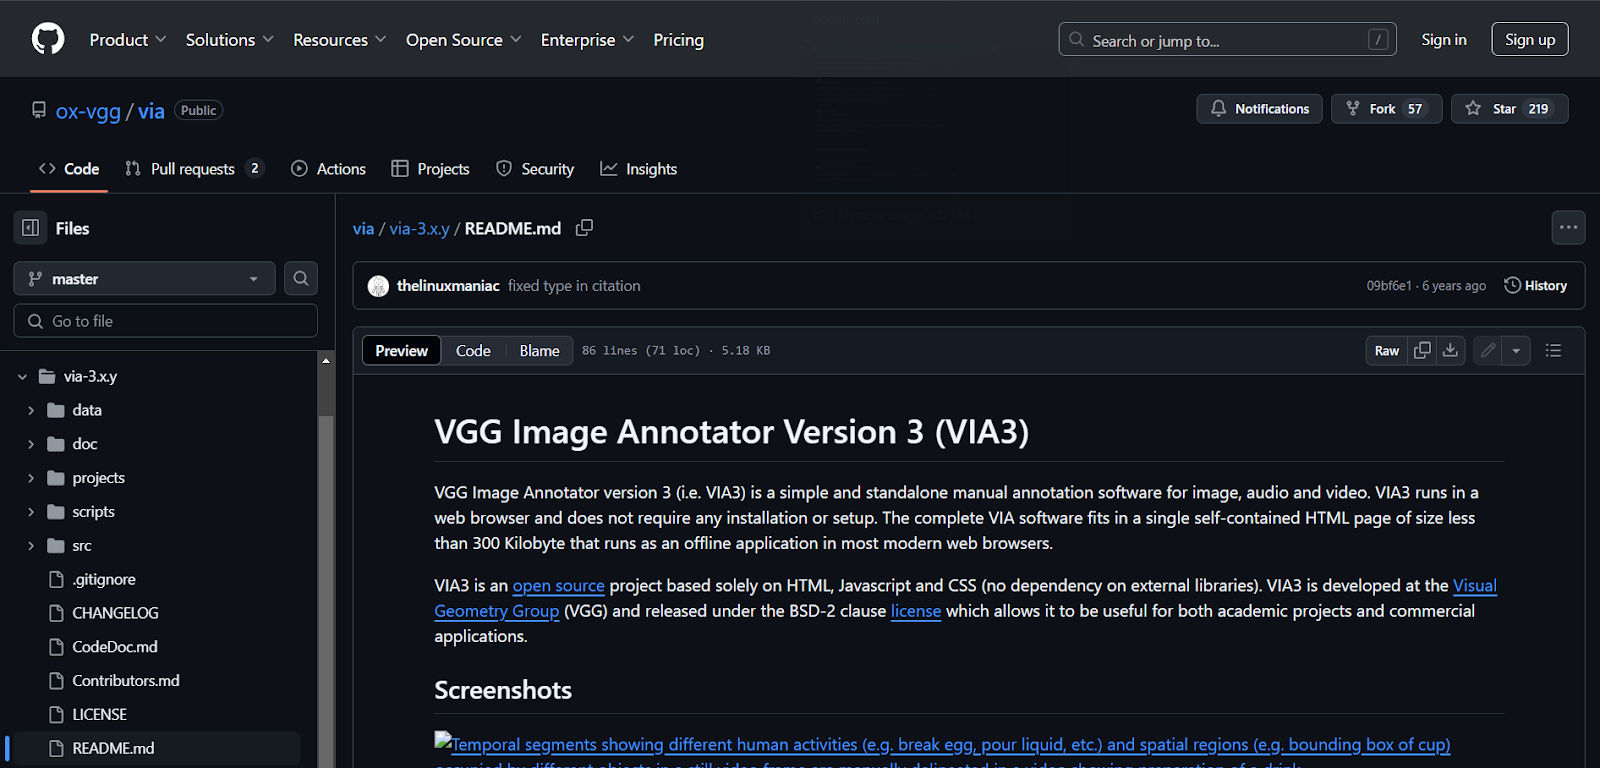Switch to Preview file view
This screenshot has height=768, width=1600.
(x=401, y=350)
